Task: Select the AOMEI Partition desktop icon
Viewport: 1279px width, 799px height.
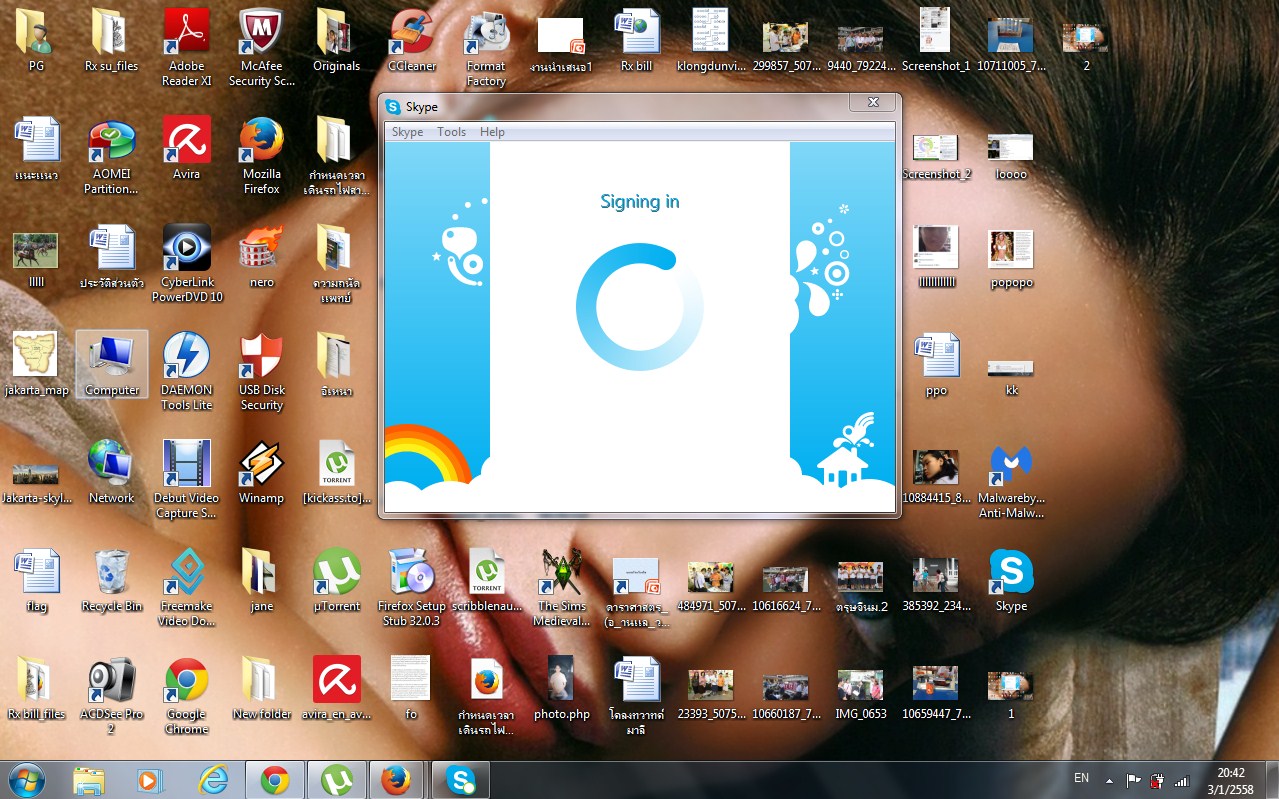Action: click(x=111, y=156)
